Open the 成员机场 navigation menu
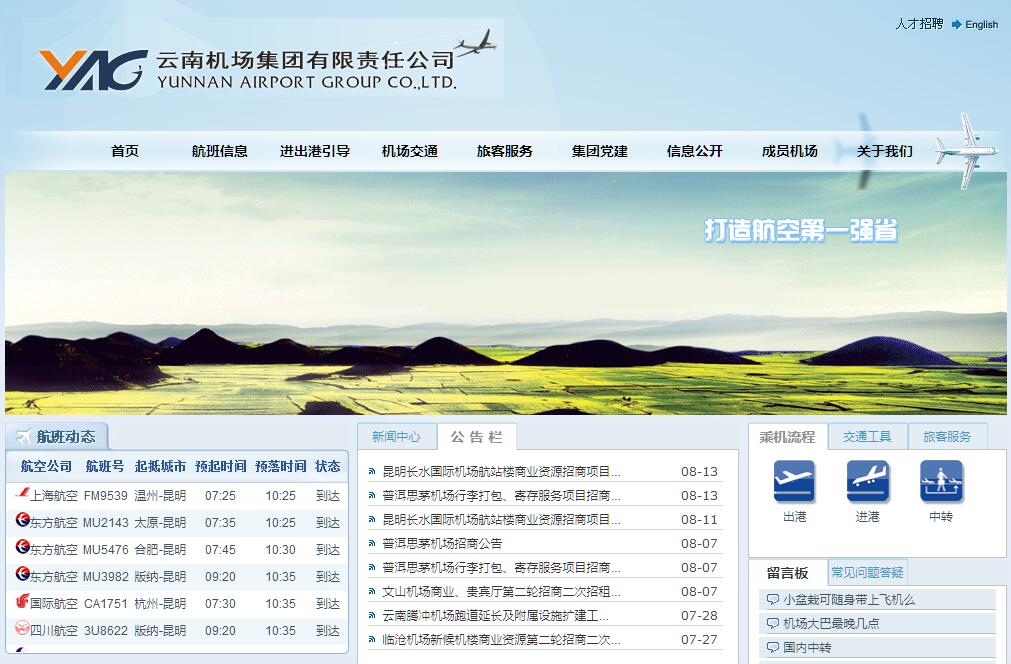Image resolution: width=1011 pixels, height=664 pixels. pyautogui.click(x=790, y=152)
